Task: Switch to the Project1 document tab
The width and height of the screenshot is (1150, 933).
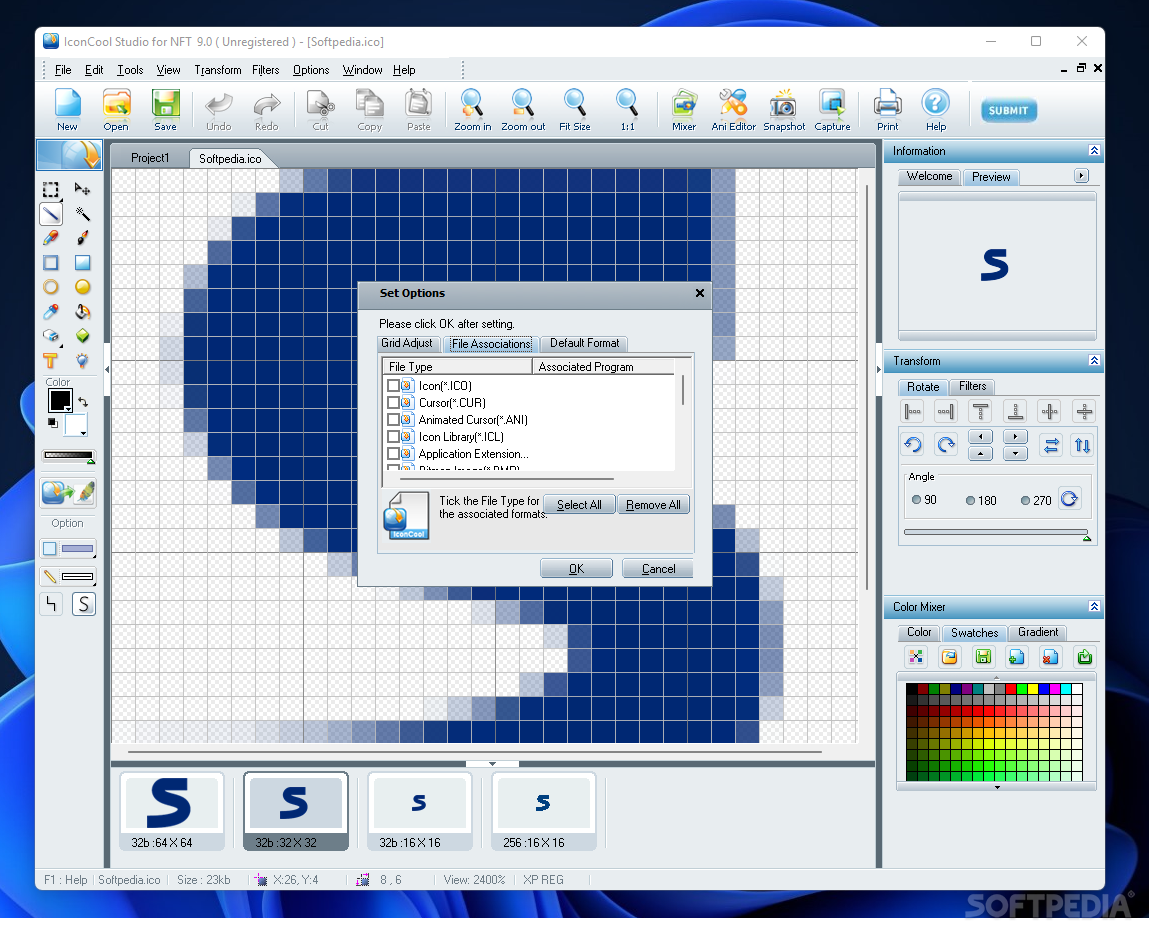Action: click(x=150, y=158)
